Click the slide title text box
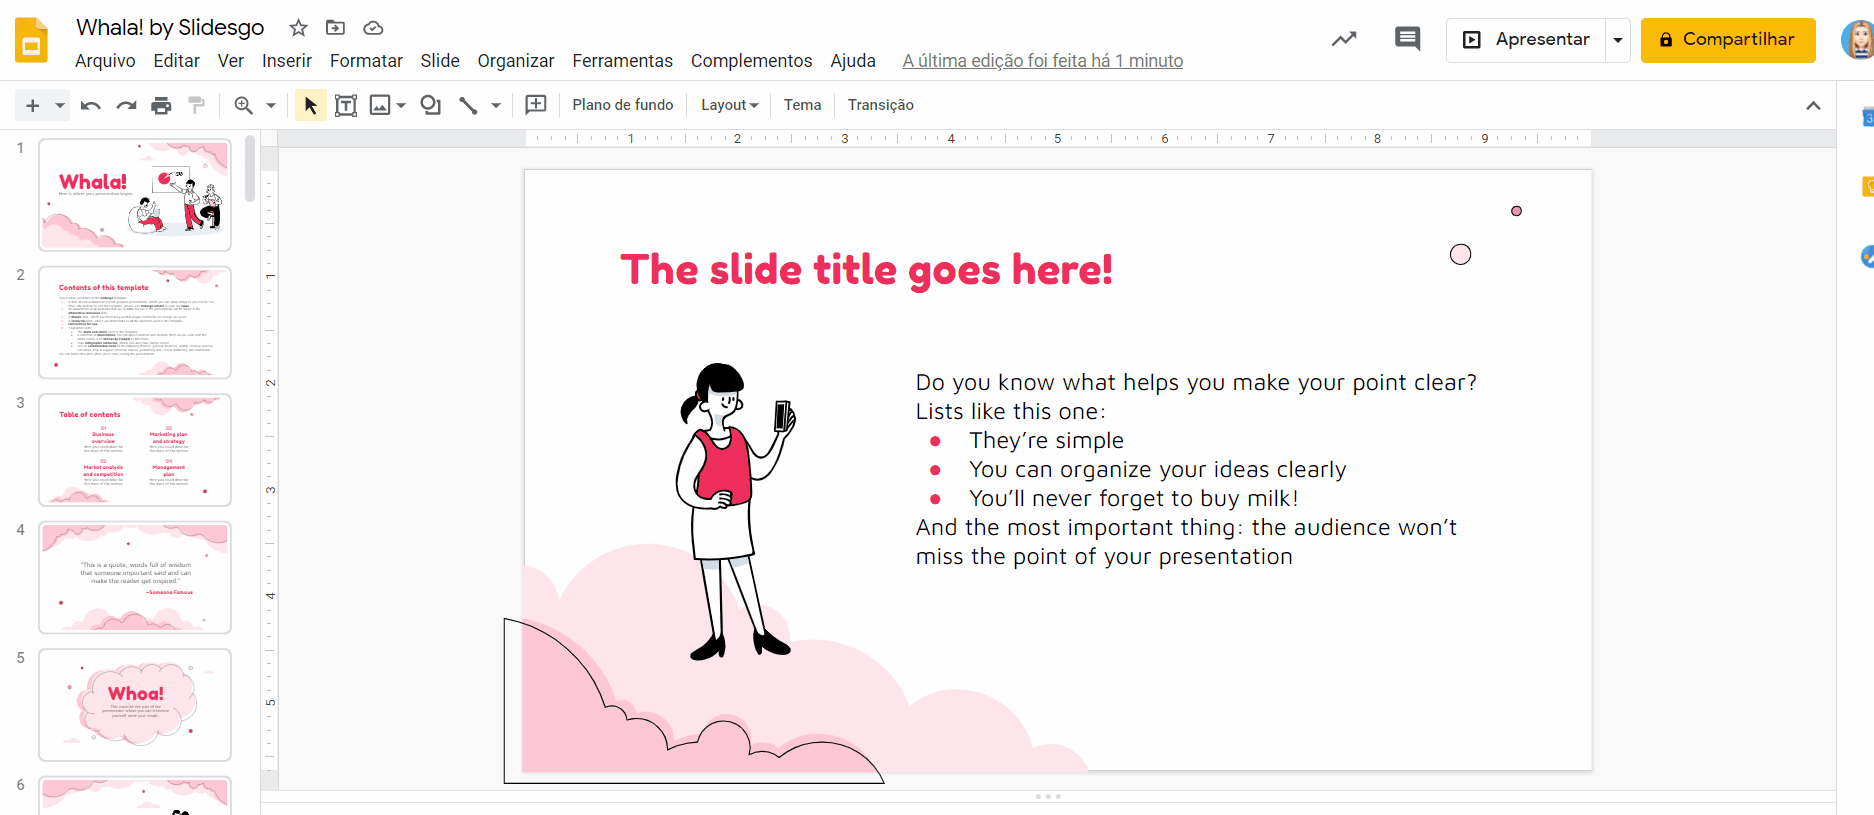The width and height of the screenshot is (1874, 815). [x=866, y=270]
